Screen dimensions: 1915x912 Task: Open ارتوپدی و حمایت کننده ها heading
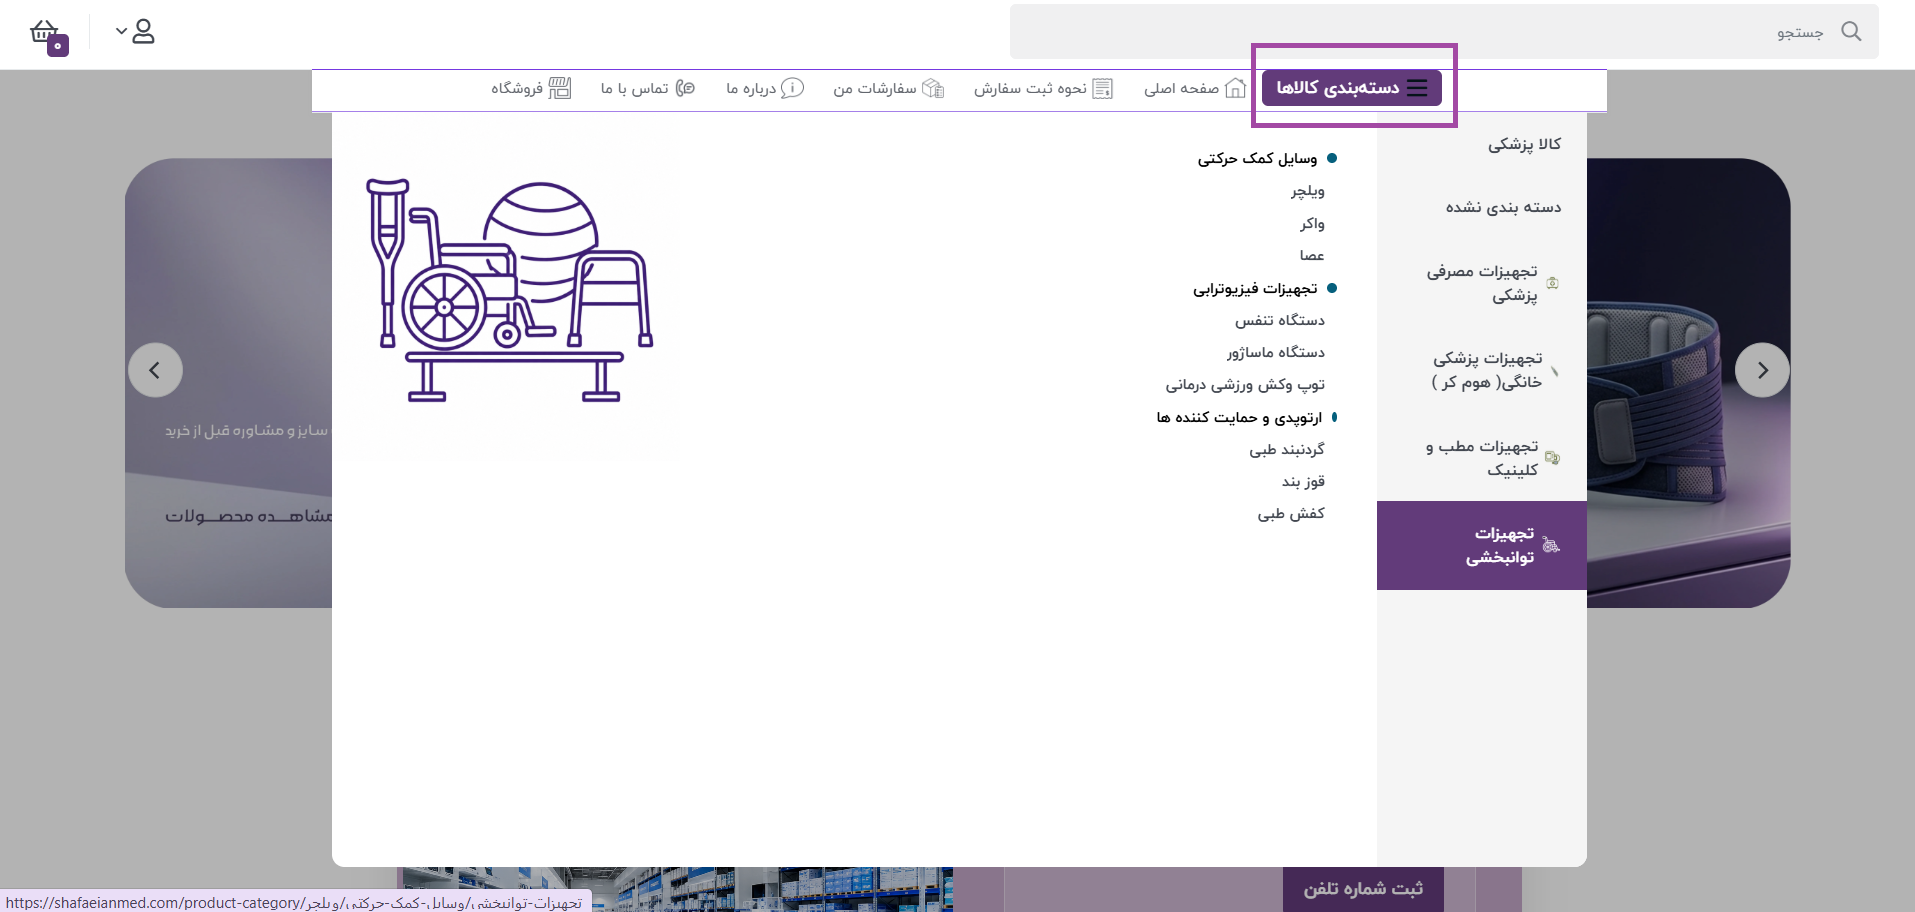[x=1239, y=417]
